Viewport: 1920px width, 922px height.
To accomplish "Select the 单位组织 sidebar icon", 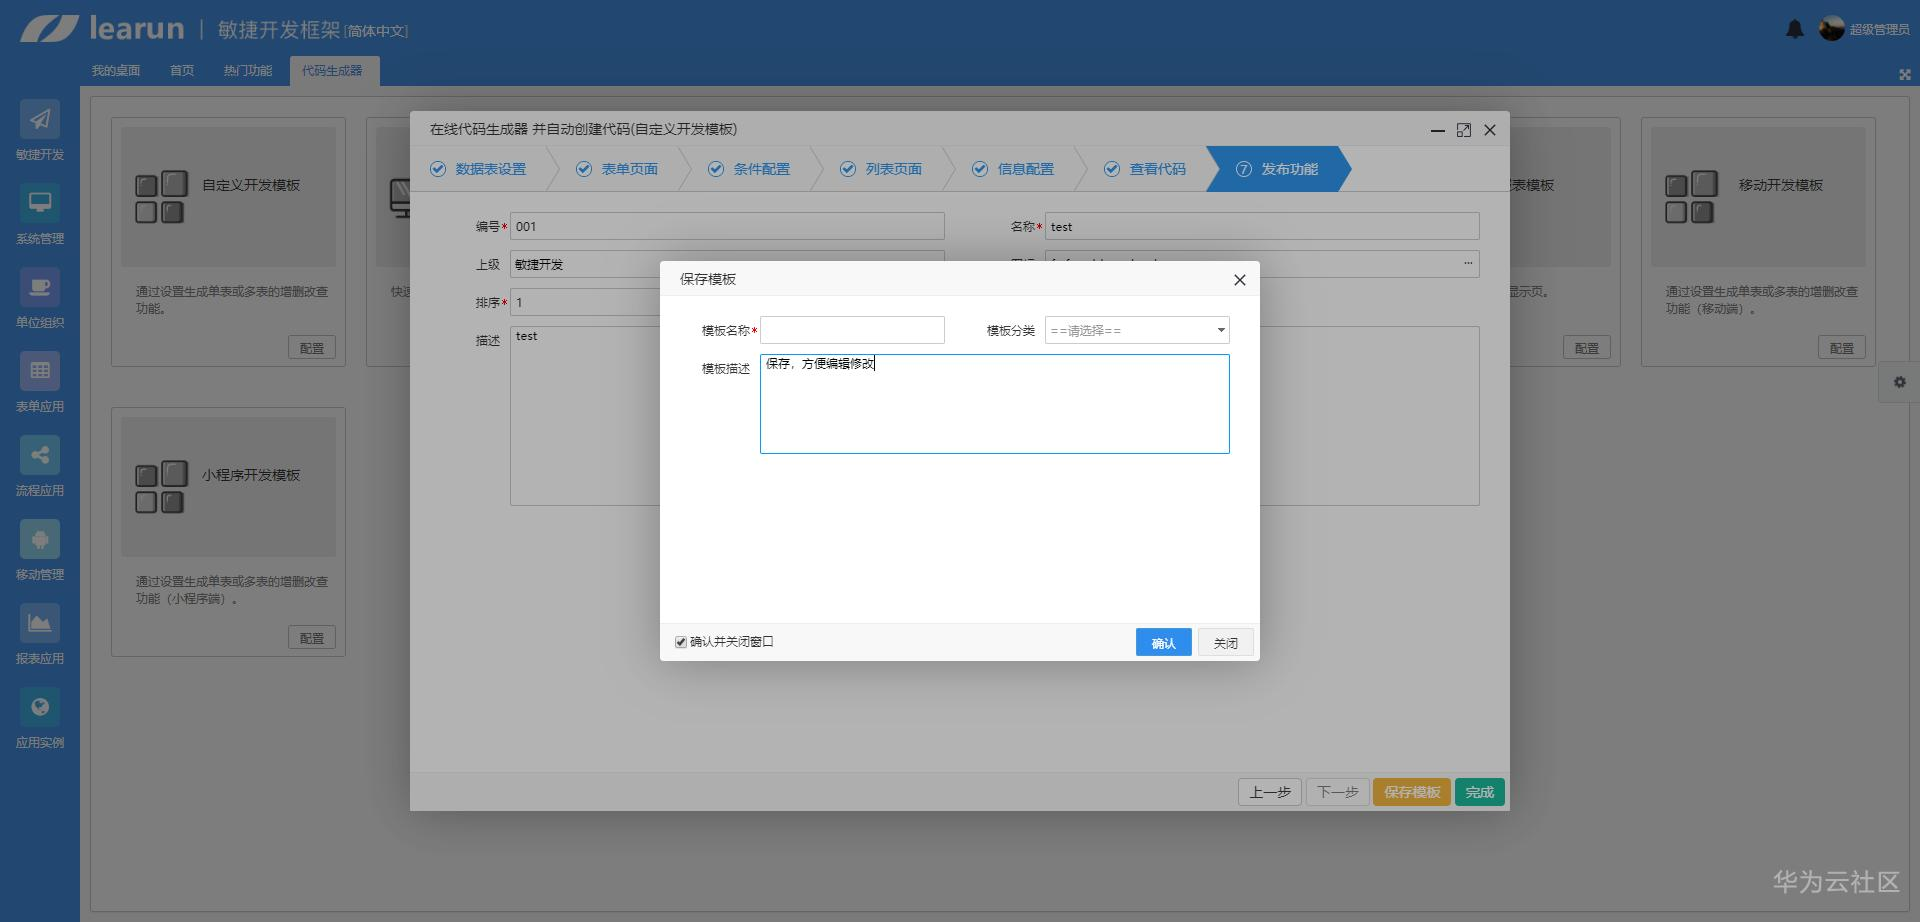I will pyautogui.click(x=40, y=288).
